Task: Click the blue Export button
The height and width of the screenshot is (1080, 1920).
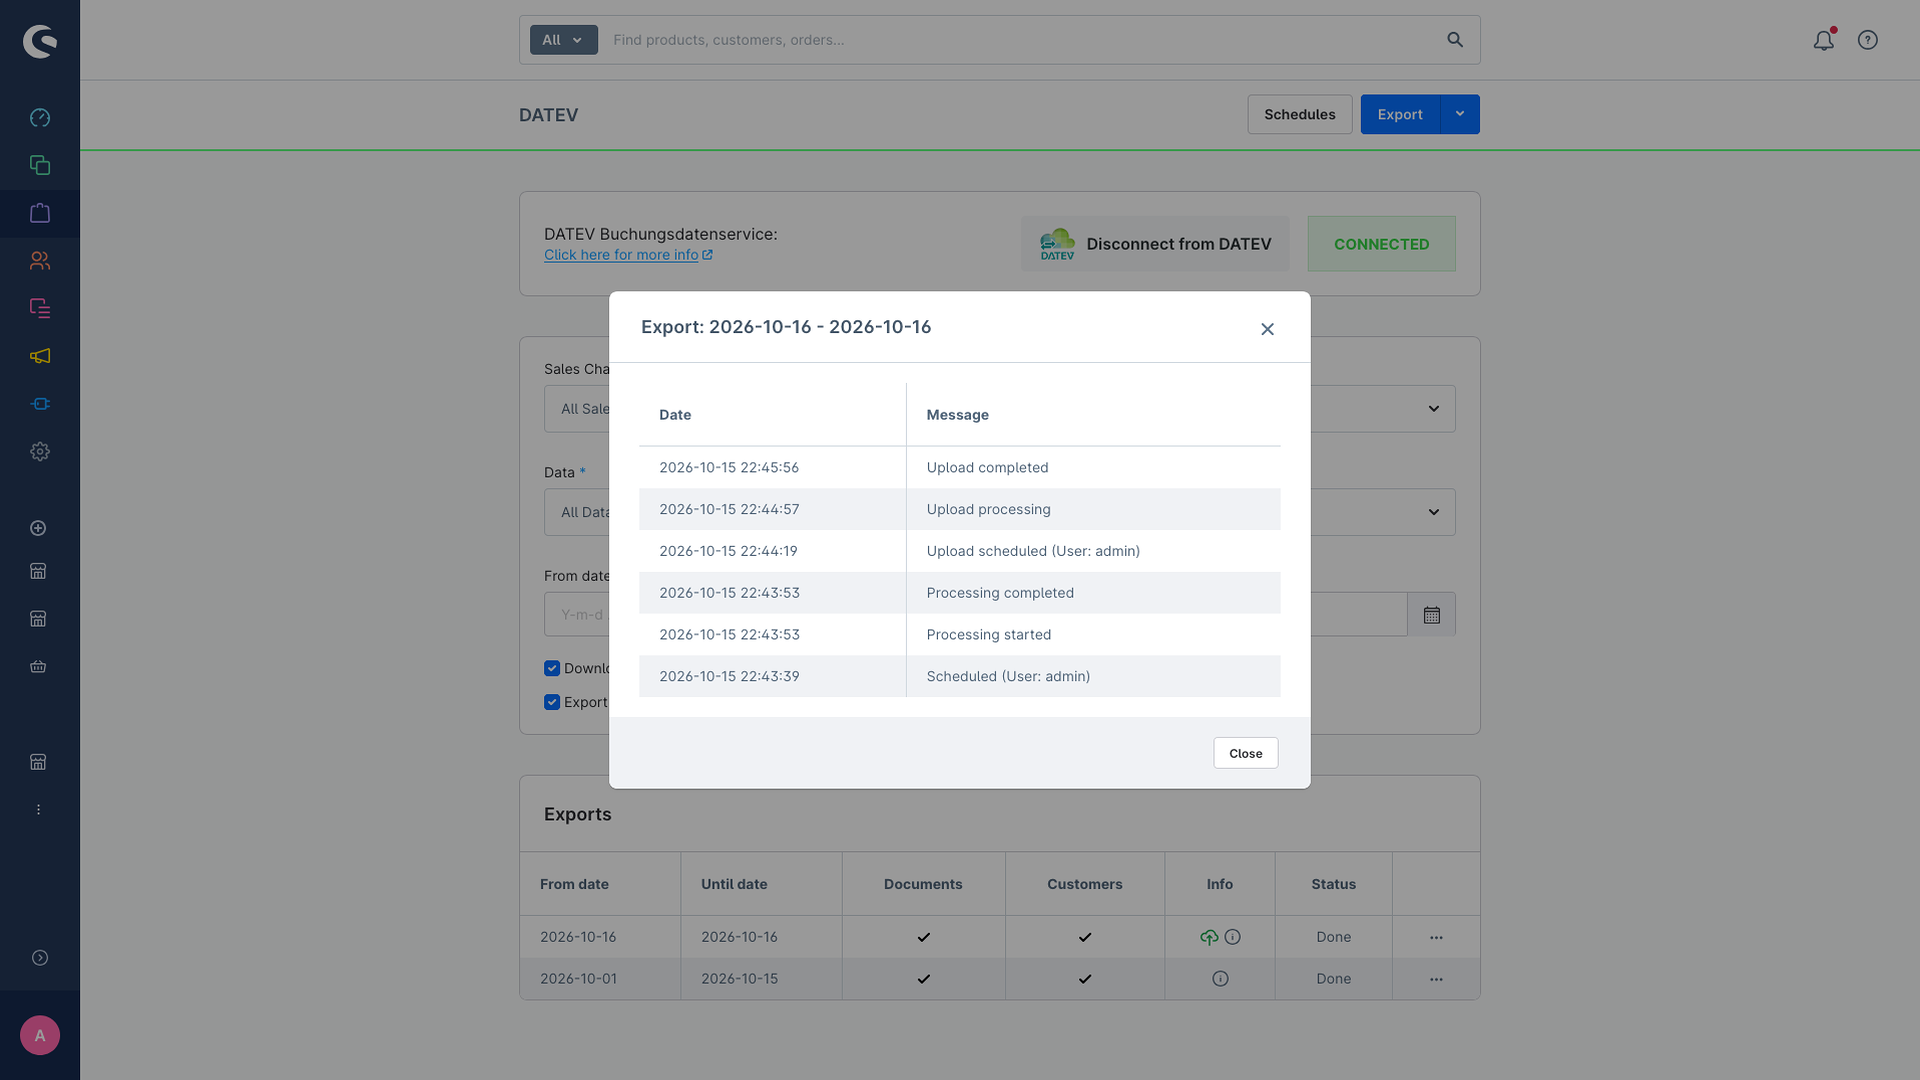Action: 1400,114
